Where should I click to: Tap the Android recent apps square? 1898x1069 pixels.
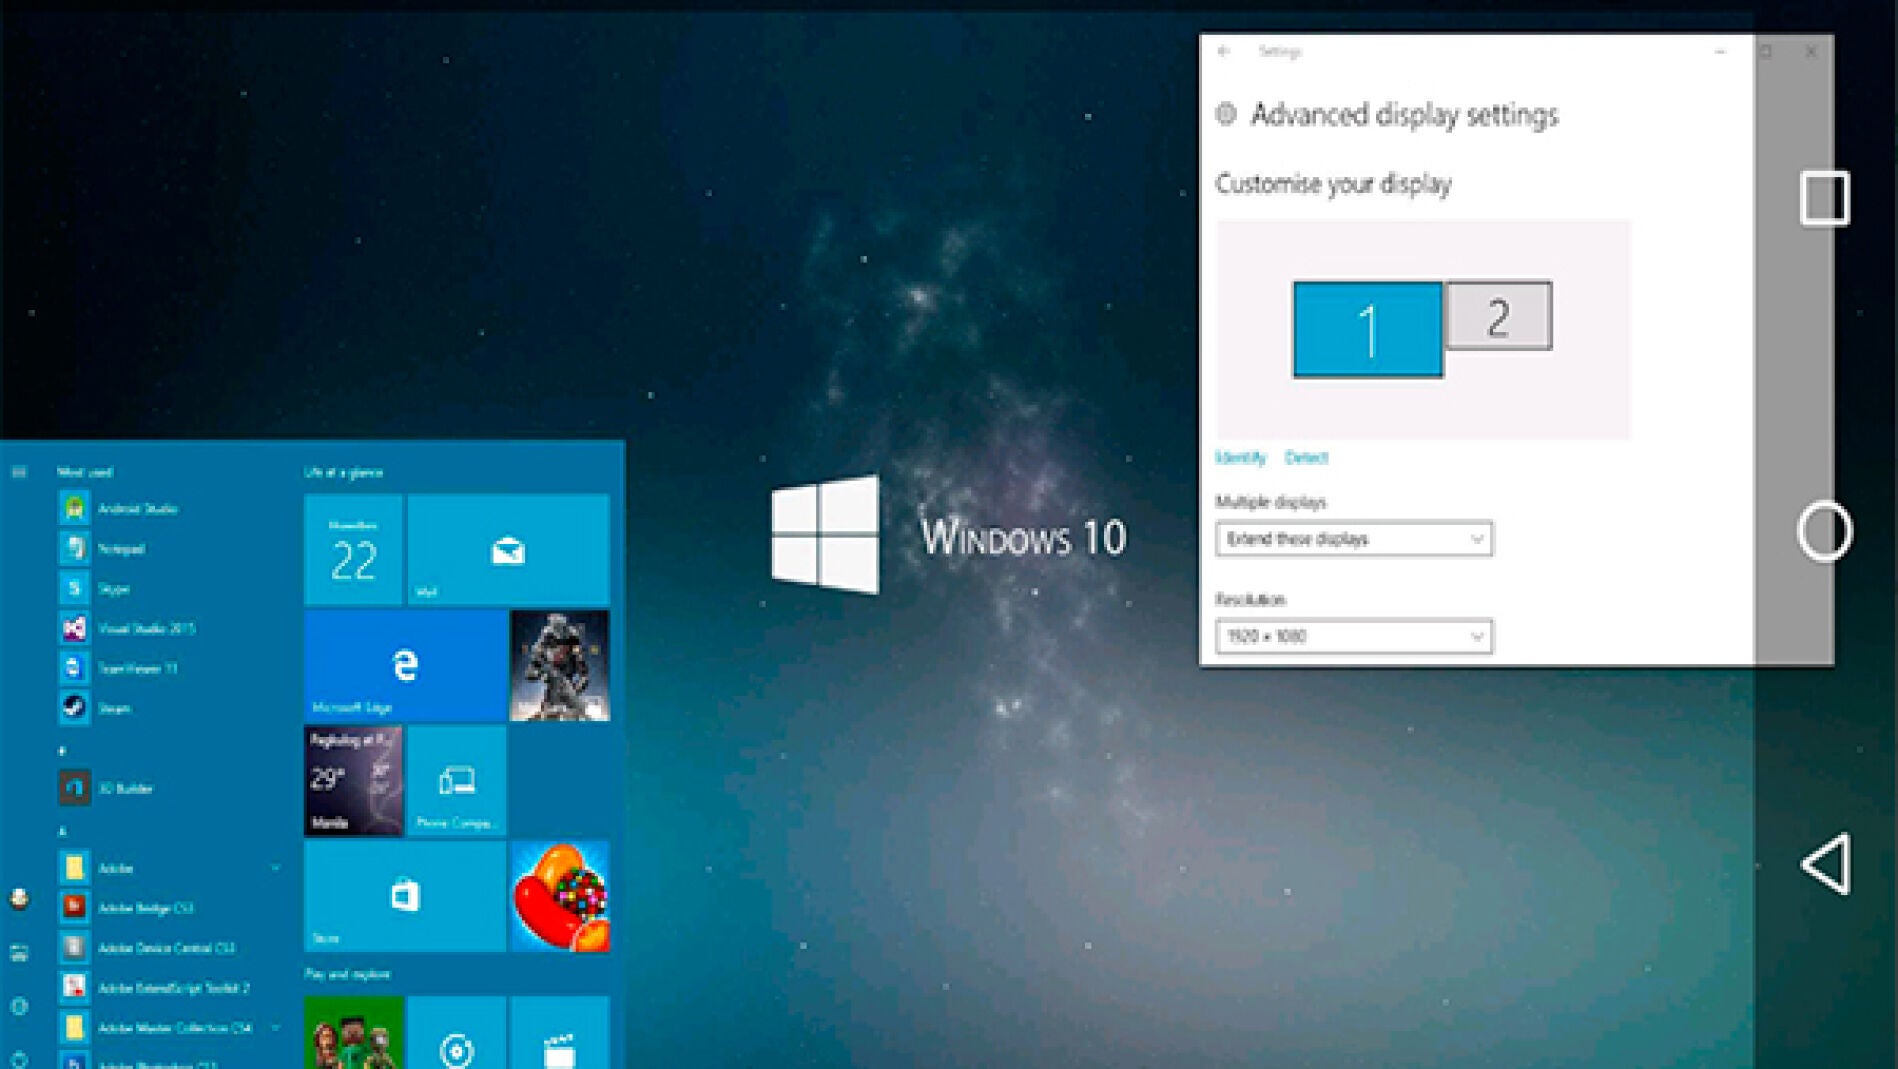tap(1825, 198)
